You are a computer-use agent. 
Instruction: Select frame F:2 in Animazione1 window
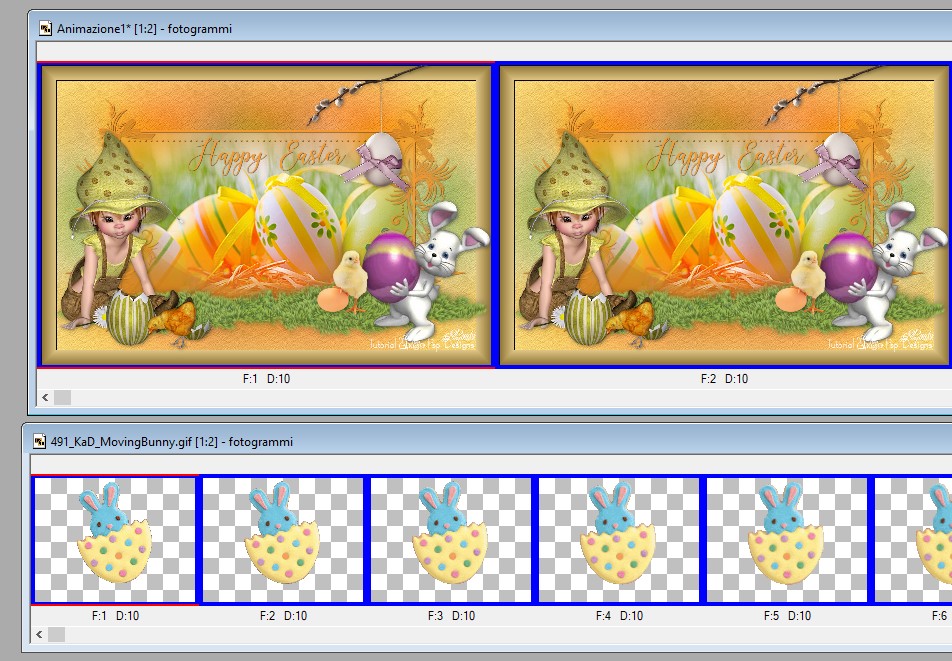724,215
